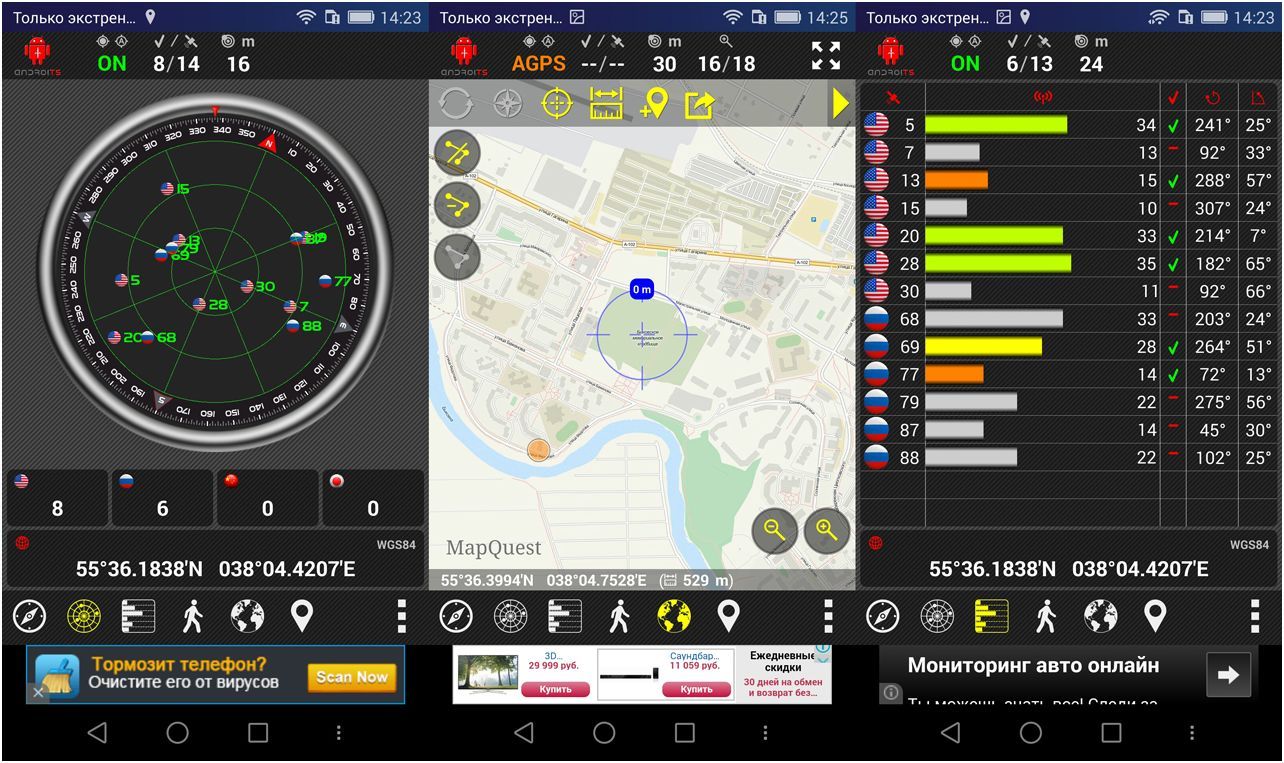Enter fullscreen map with the four-arrows icon
Screen dimensions: 1284x763
(826, 56)
